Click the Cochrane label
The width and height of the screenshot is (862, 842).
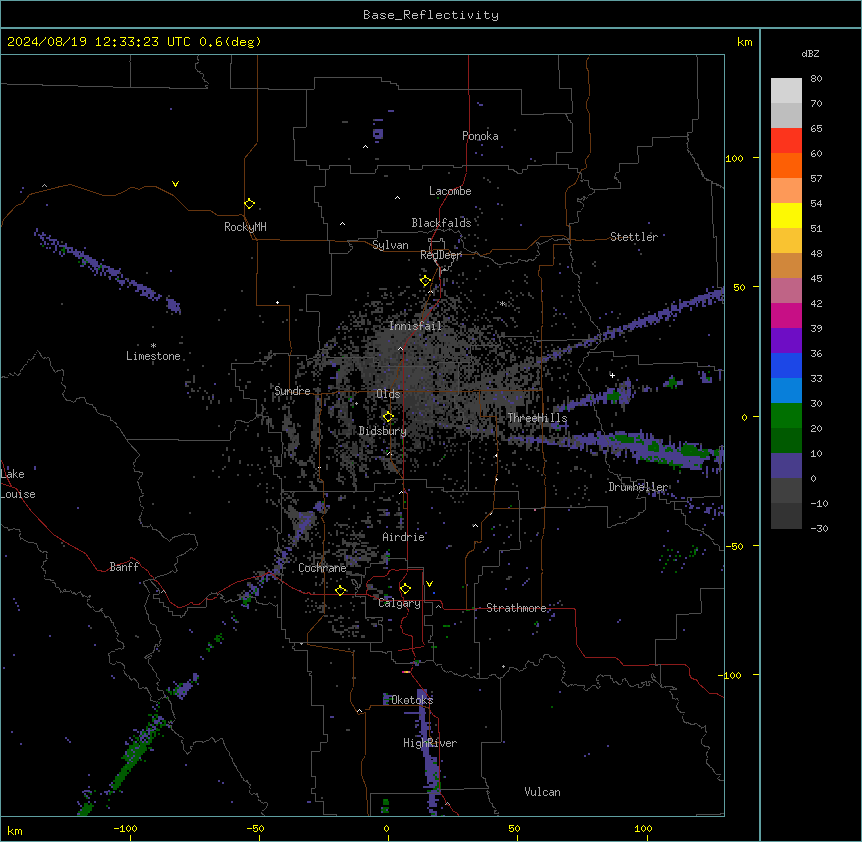[322, 568]
